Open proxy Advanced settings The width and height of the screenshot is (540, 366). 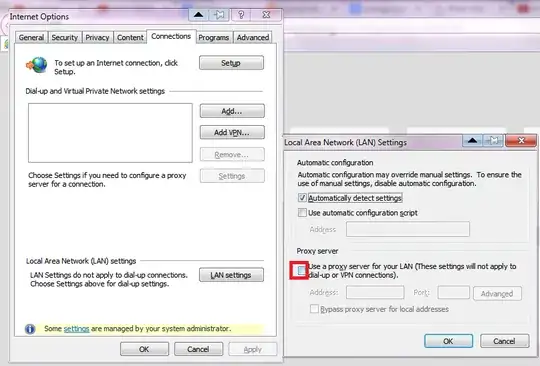[x=497, y=294]
